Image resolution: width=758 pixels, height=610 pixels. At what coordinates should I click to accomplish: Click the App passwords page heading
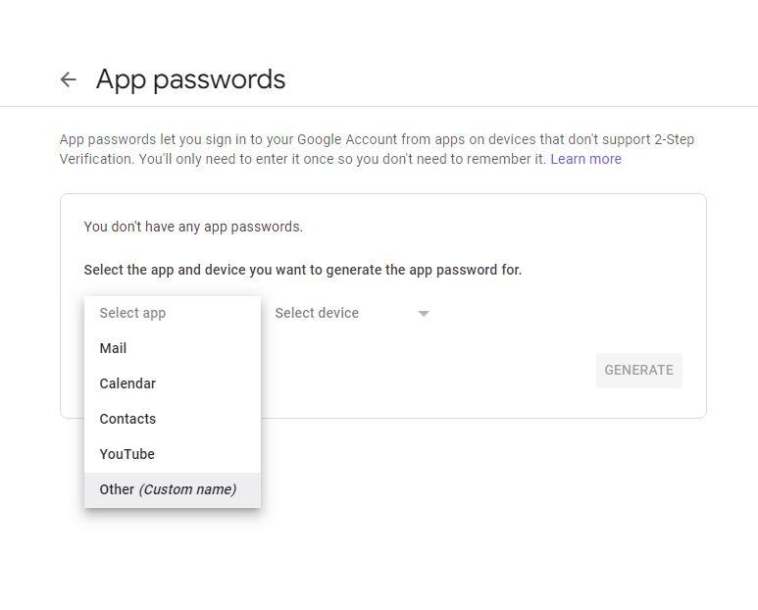click(x=191, y=79)
